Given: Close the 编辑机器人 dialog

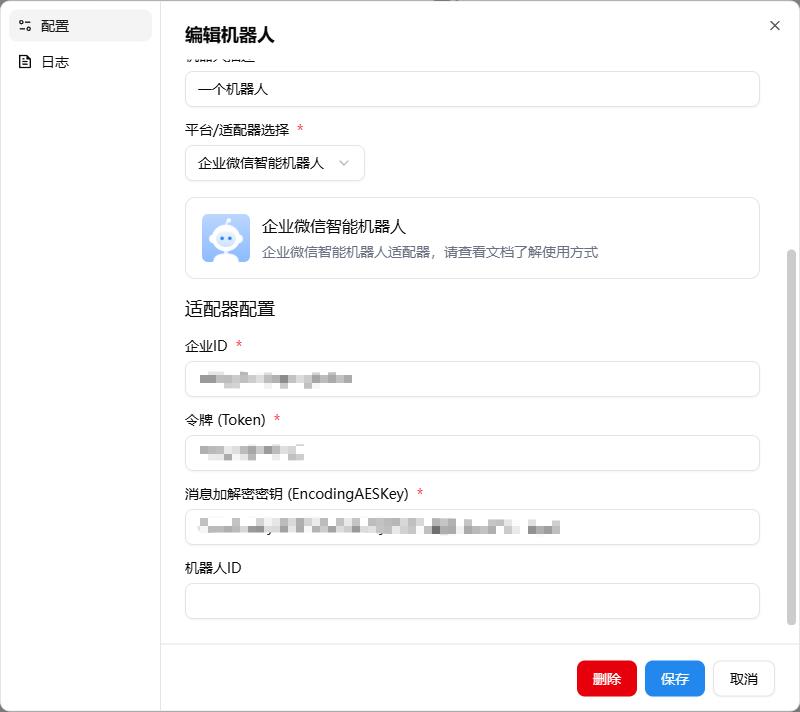Looking at the screenshot, I should click(x=774, y=26).
